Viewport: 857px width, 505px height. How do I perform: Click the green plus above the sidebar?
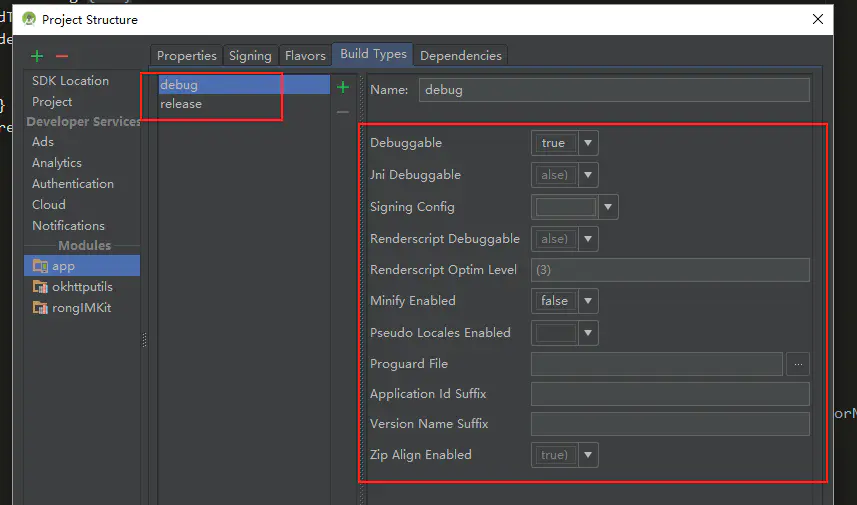click(x=37, y=56)
